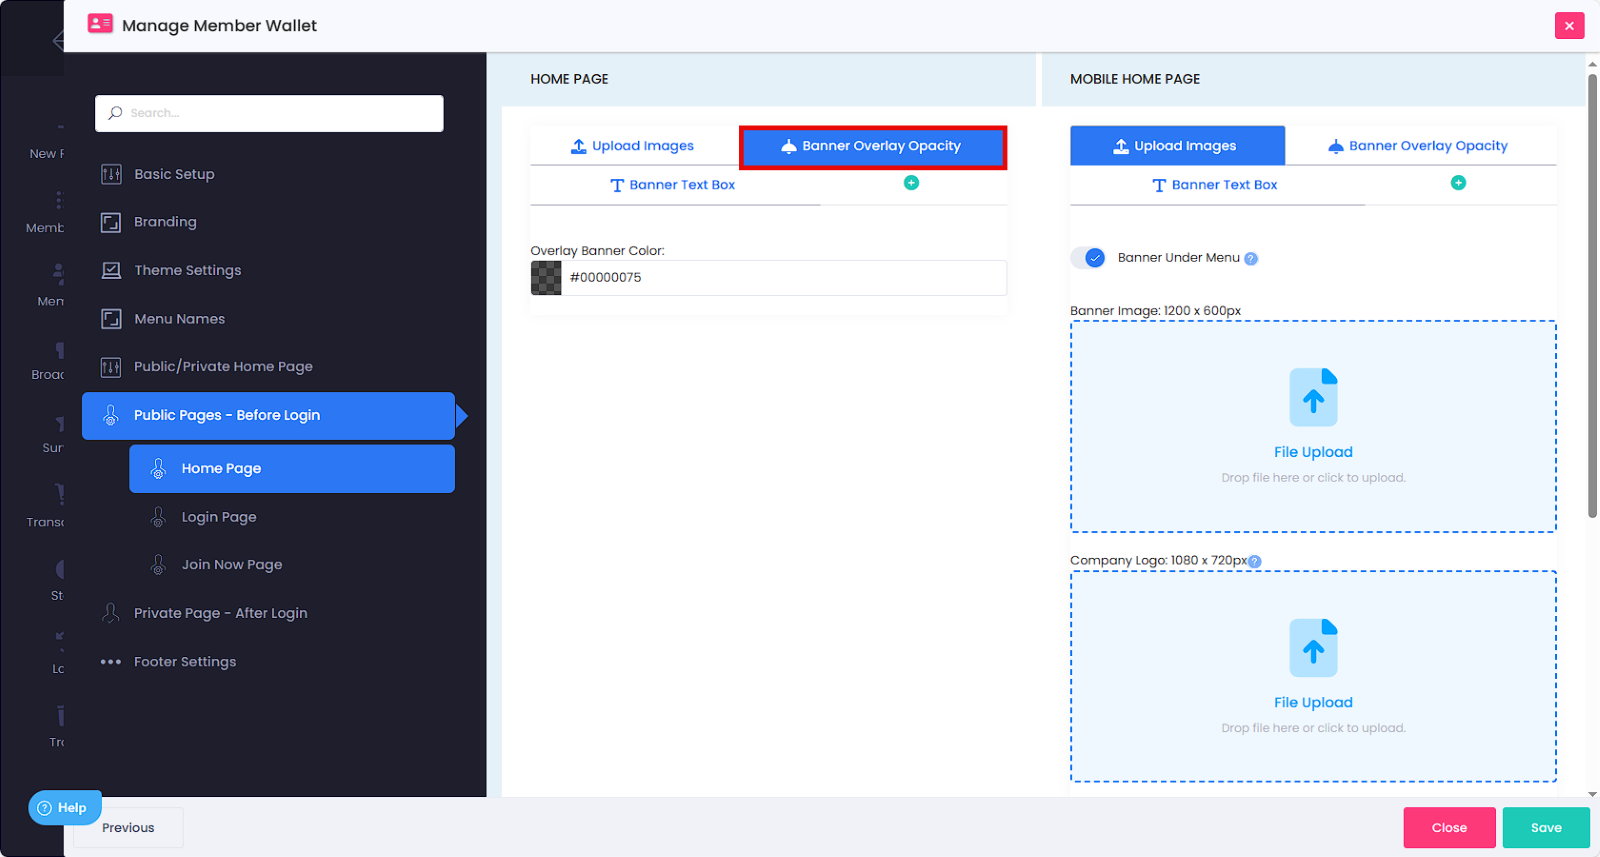Click the Company Logo file upload icon

coord(1313,647)
